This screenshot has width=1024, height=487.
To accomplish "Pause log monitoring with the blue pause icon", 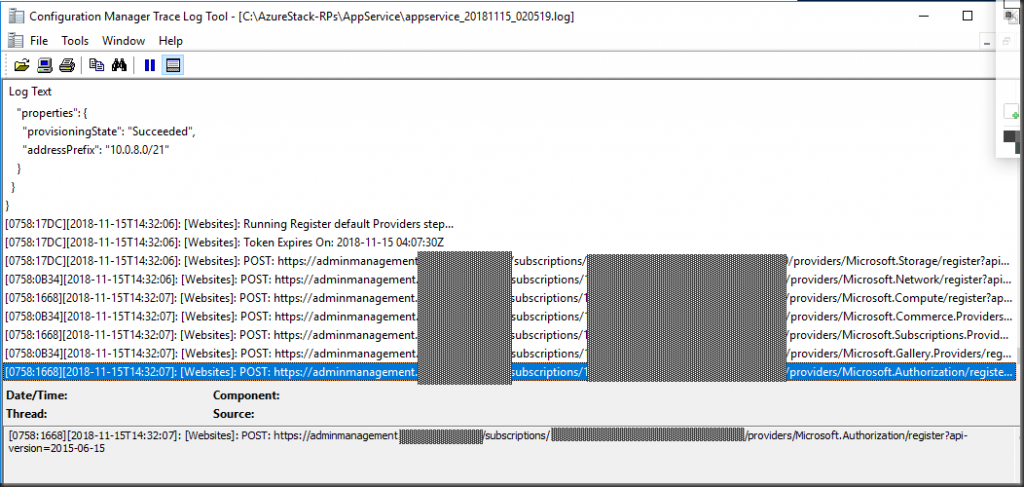I will 149,65.
